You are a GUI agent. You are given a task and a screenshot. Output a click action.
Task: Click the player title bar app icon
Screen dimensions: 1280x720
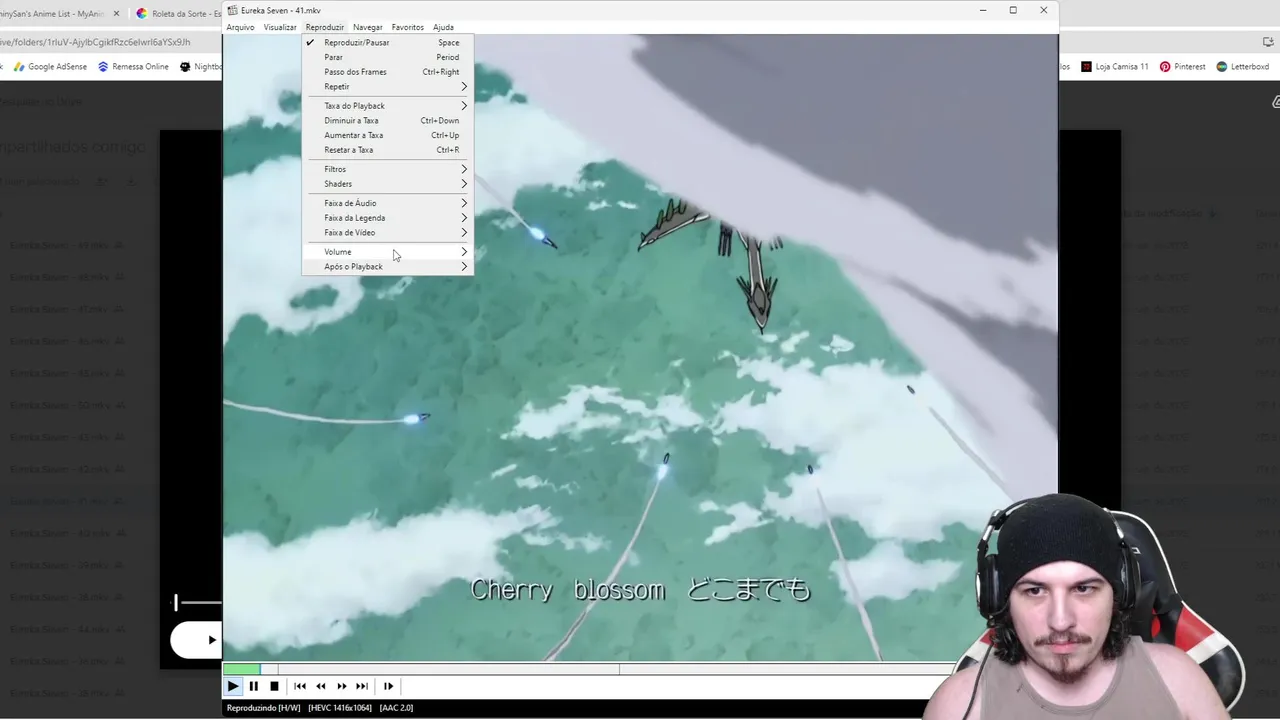click(233, 10)
